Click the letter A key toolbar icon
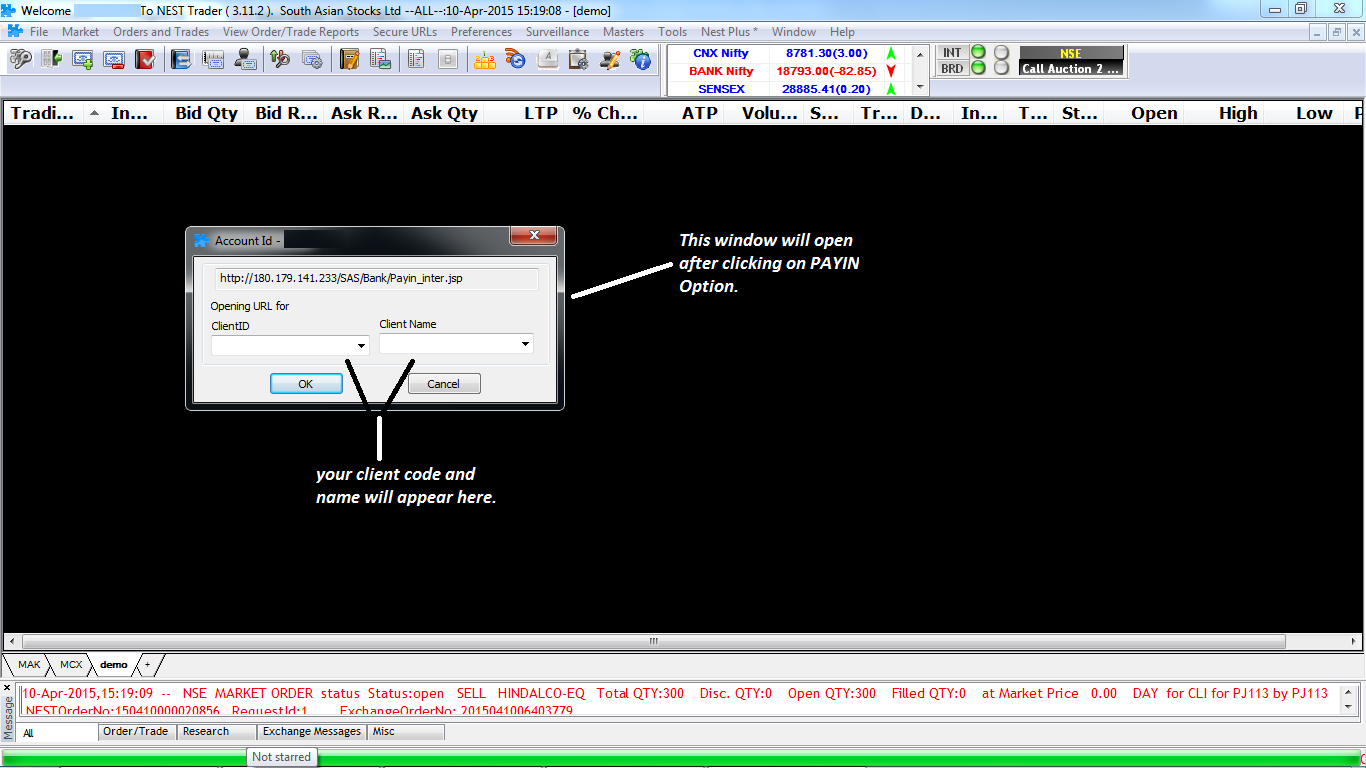This screenshot has height=768, width=1366. 547,60
